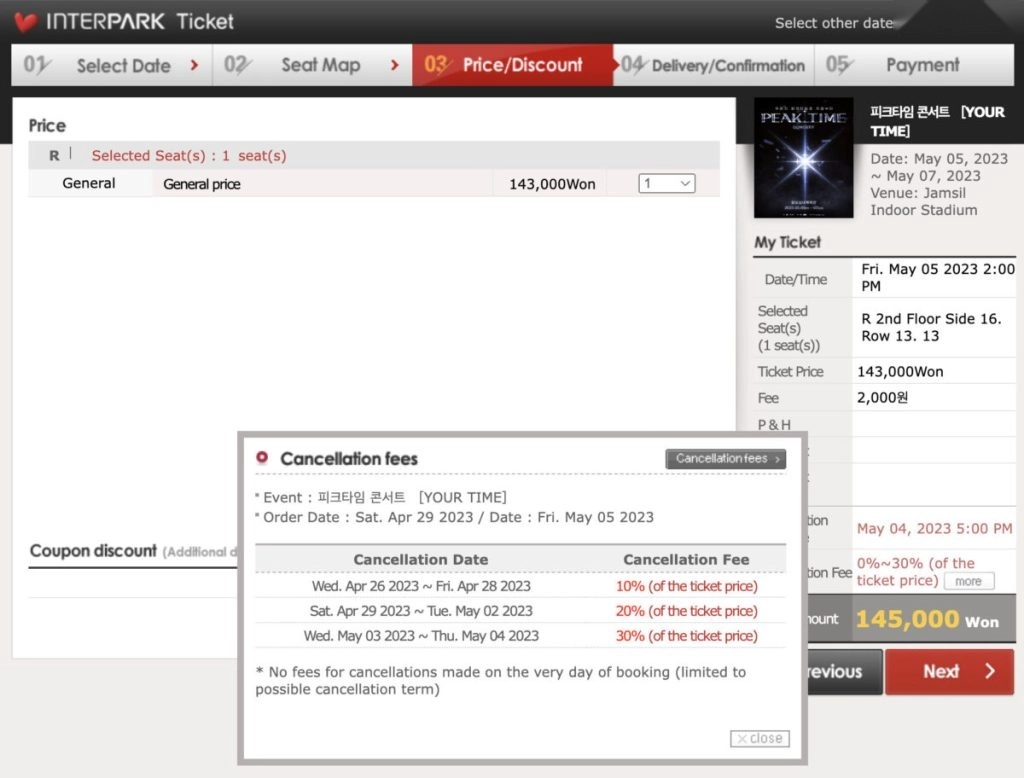This screenshot has width=1024, height=778.
Task: Click the General price 143,000Won row
Action: coord(374,184)
